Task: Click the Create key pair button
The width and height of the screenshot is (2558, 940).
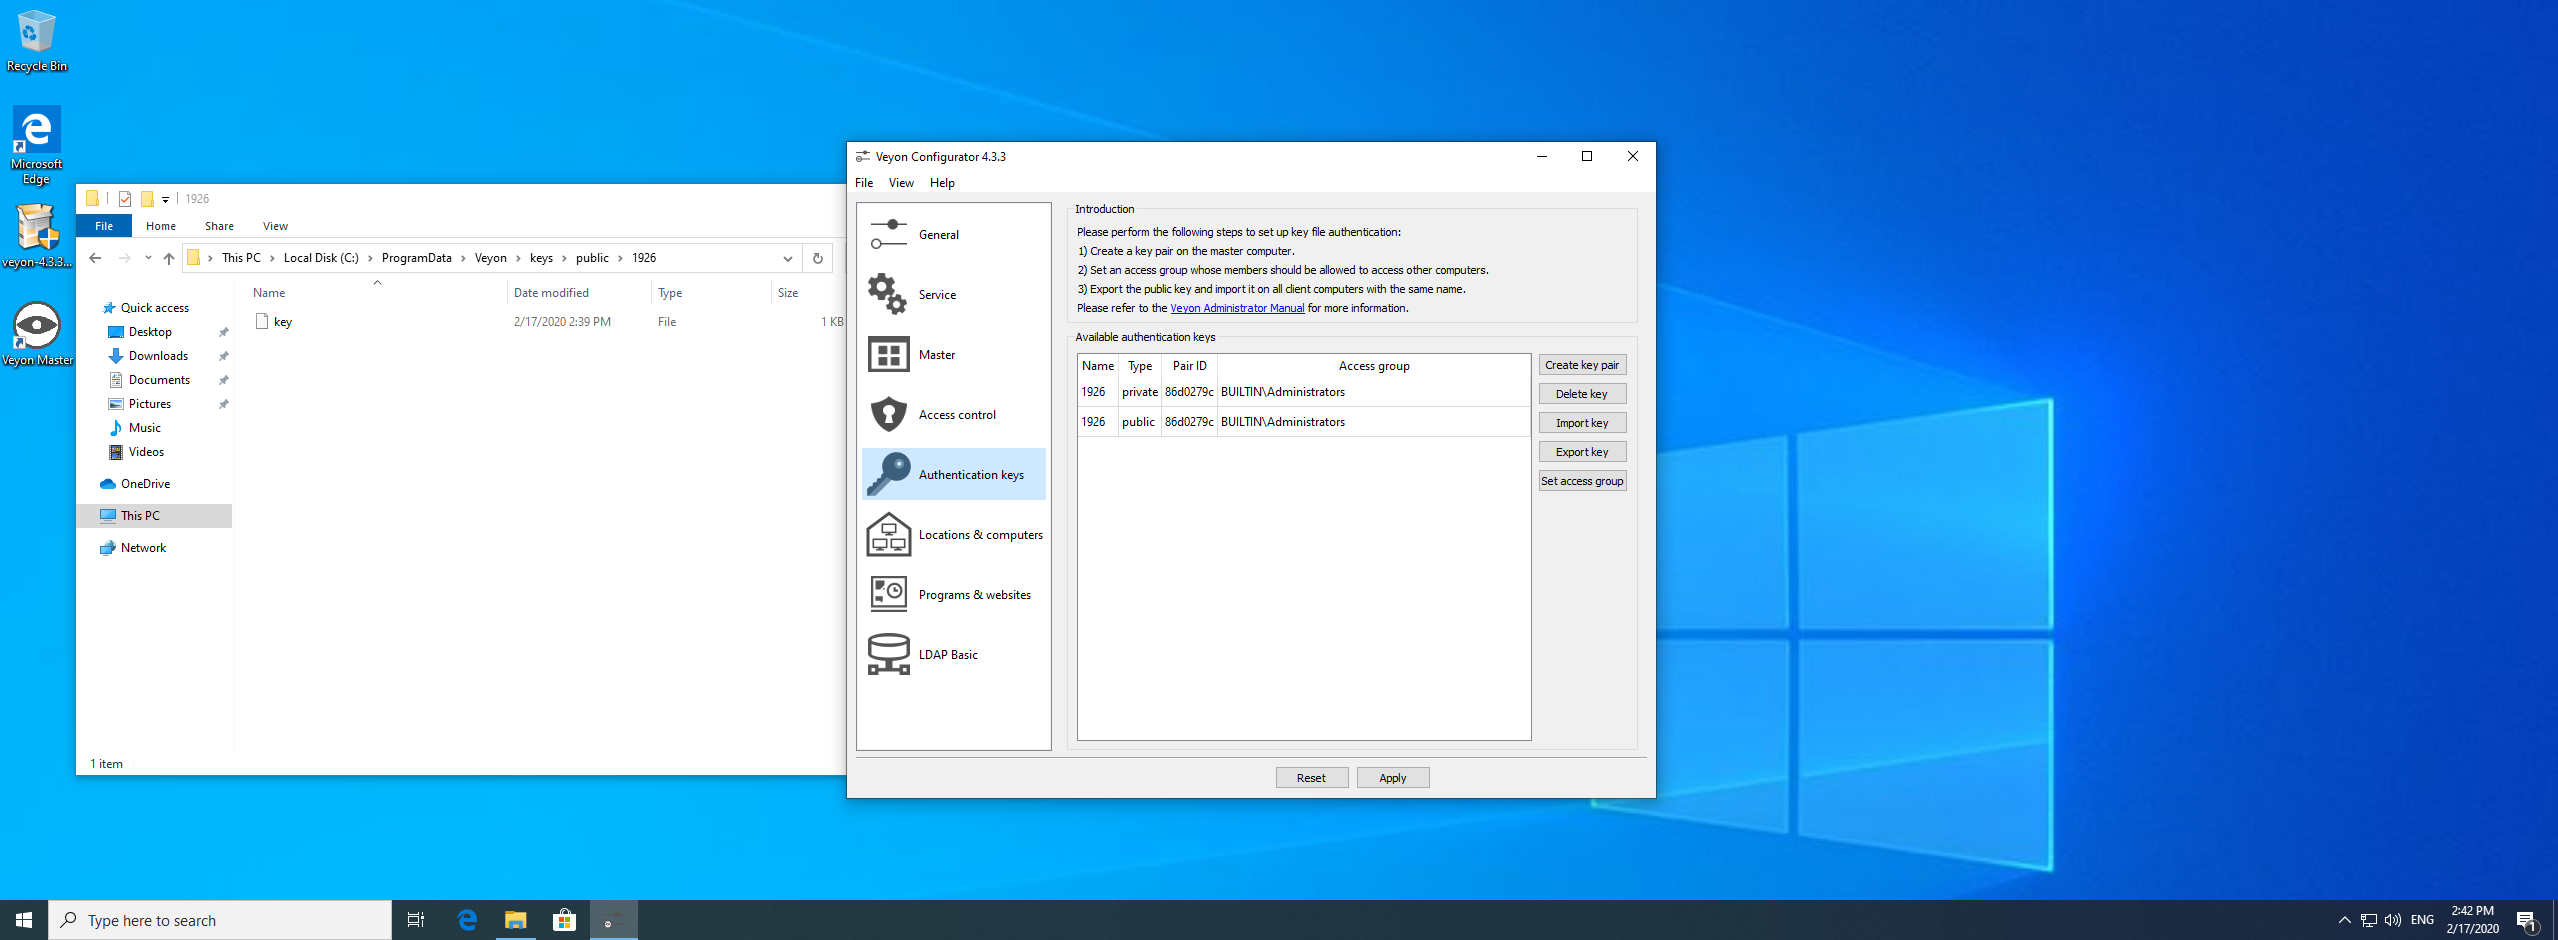Action: pos(1582,365)
